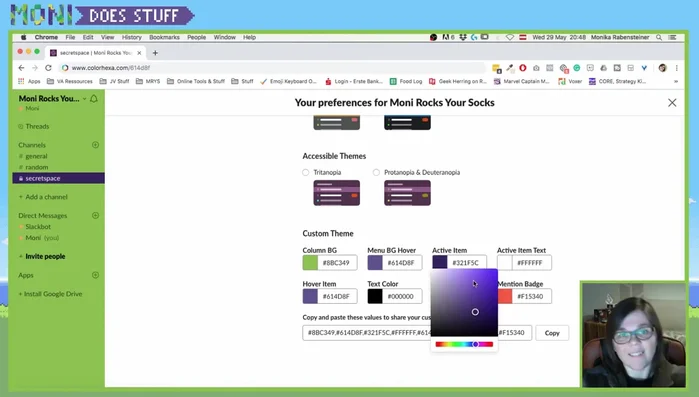Viewport: 699px width, 397px height.
Task: Open the Help menu
Action: [249, 37]
